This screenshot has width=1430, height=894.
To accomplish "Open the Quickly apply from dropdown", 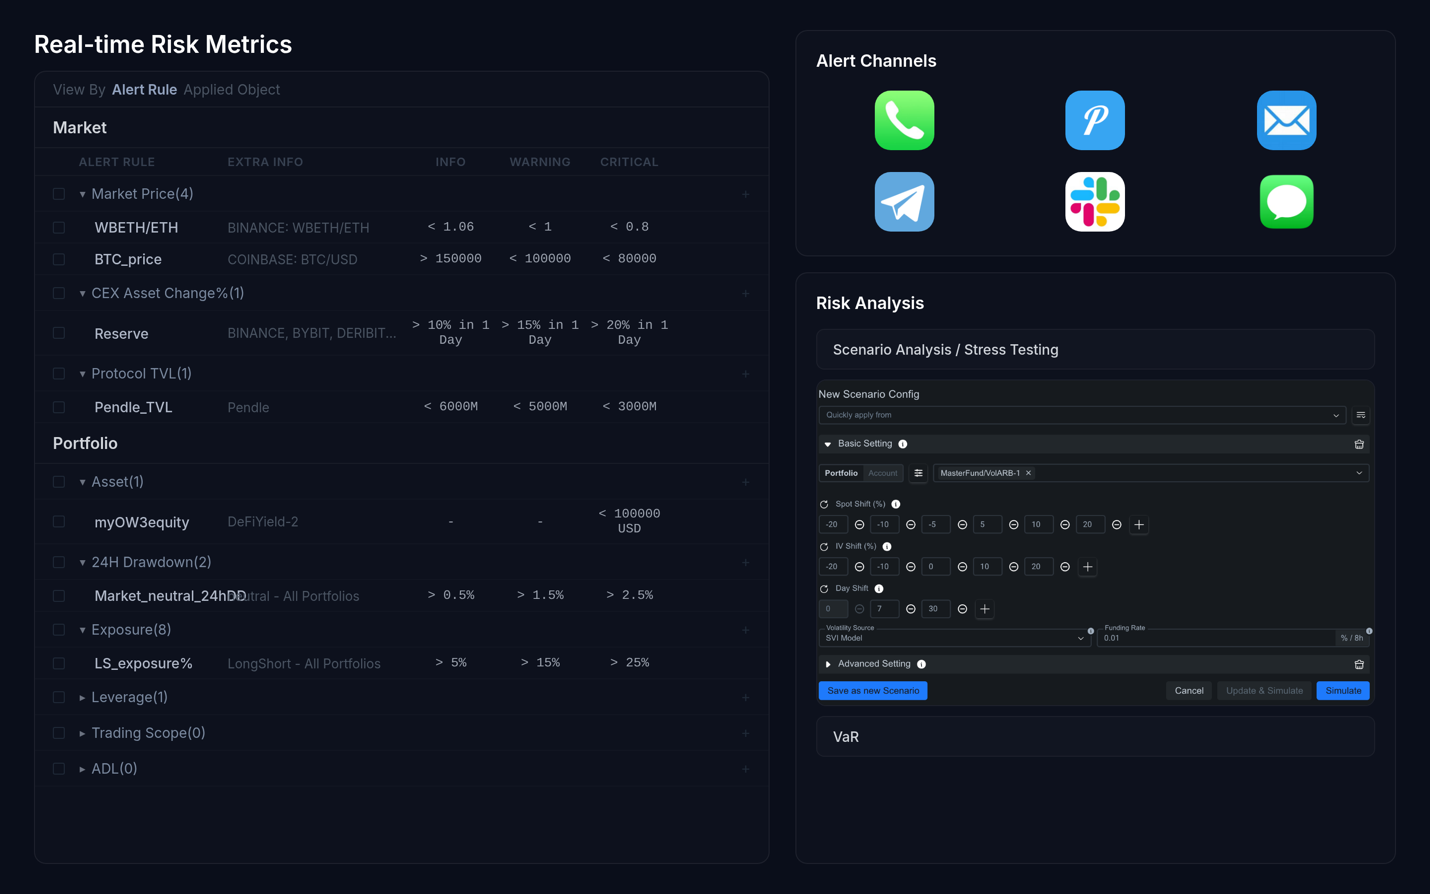I will [1082, 415].
